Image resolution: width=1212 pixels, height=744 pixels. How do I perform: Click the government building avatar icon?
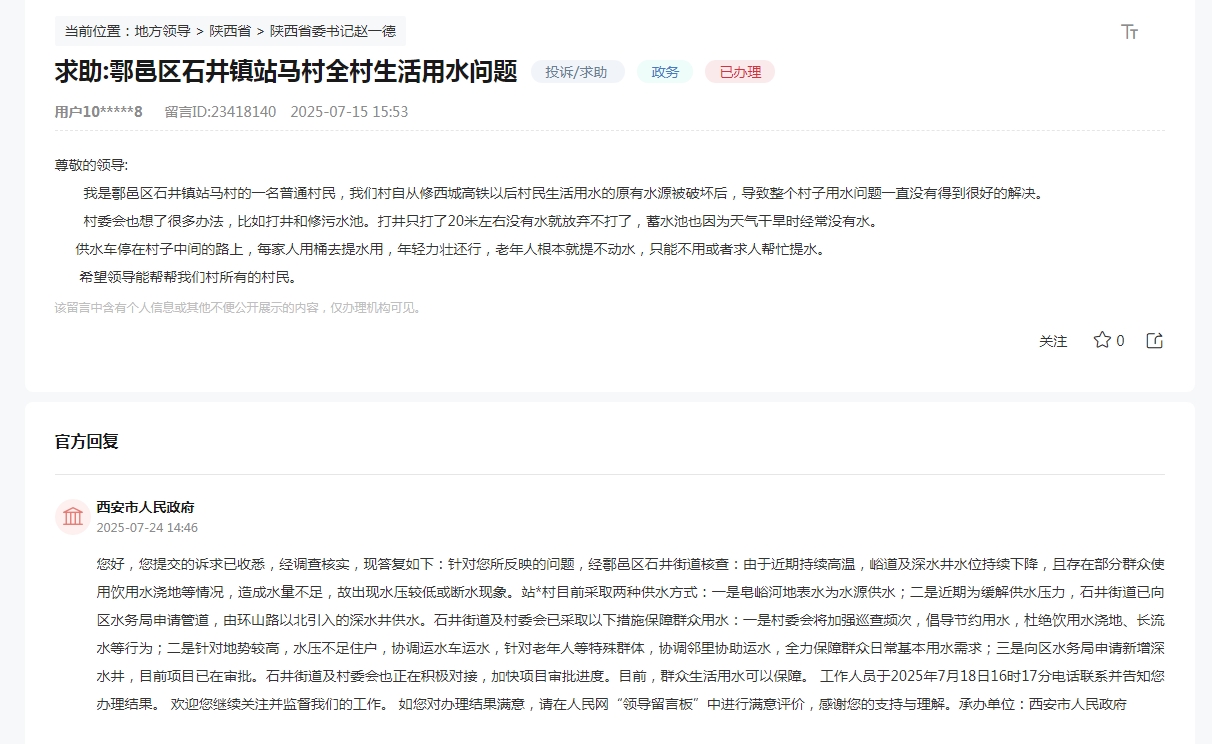coord(74,516)
